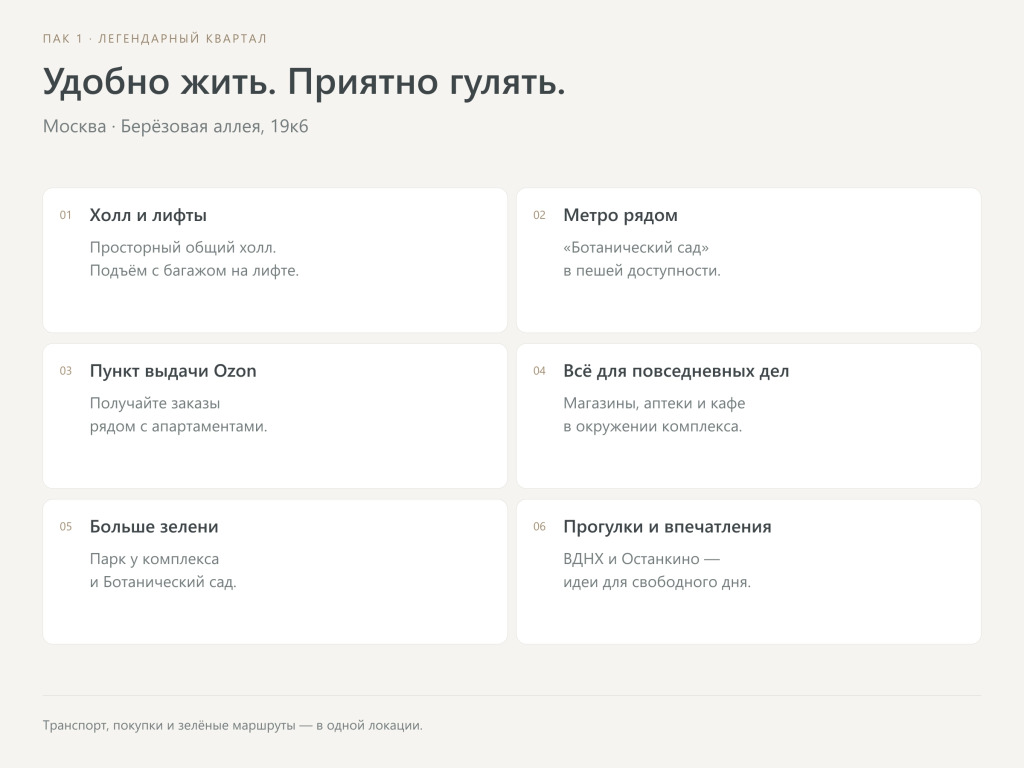1024x768 pixels.
Task: Click the text 'Получайте заказы'
Action: (x=155, y=404)
